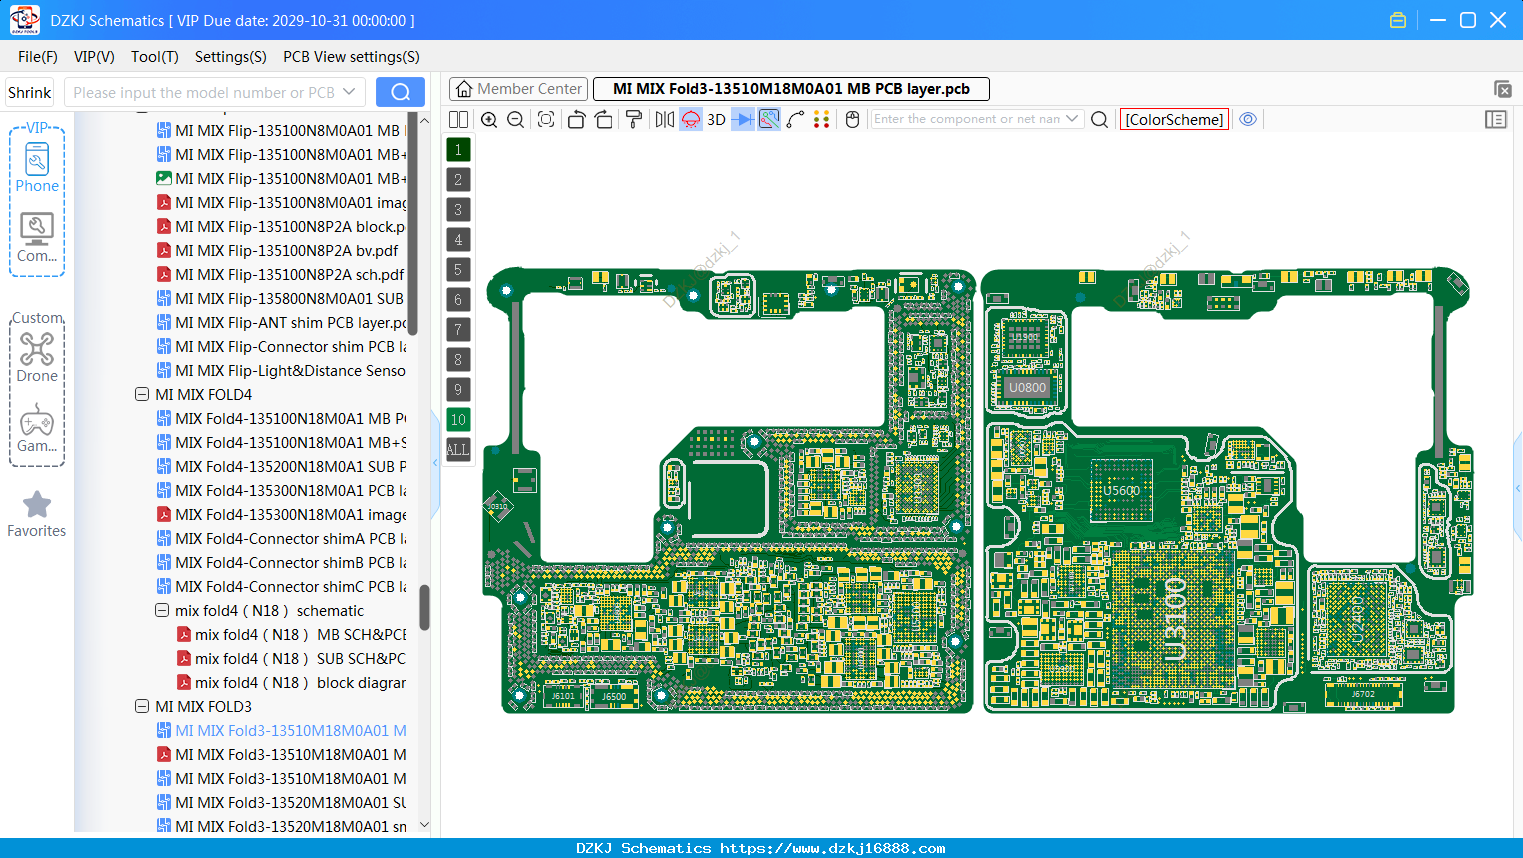Select PCB layer 5
1523x858 pixels.
[458, 270]
